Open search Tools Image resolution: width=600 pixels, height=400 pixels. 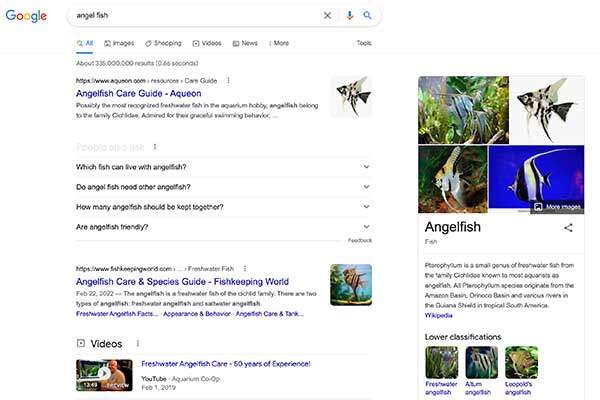click(x=364, y=43)
